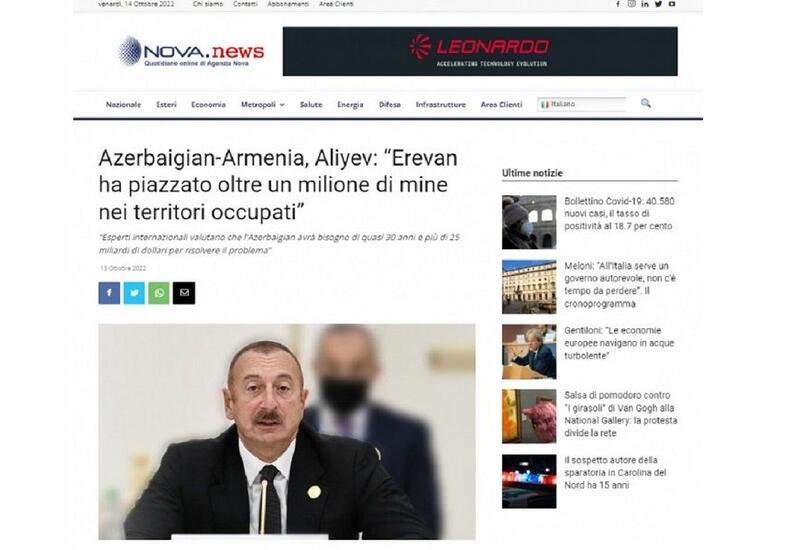Send article by email icon

pos(184,293)
